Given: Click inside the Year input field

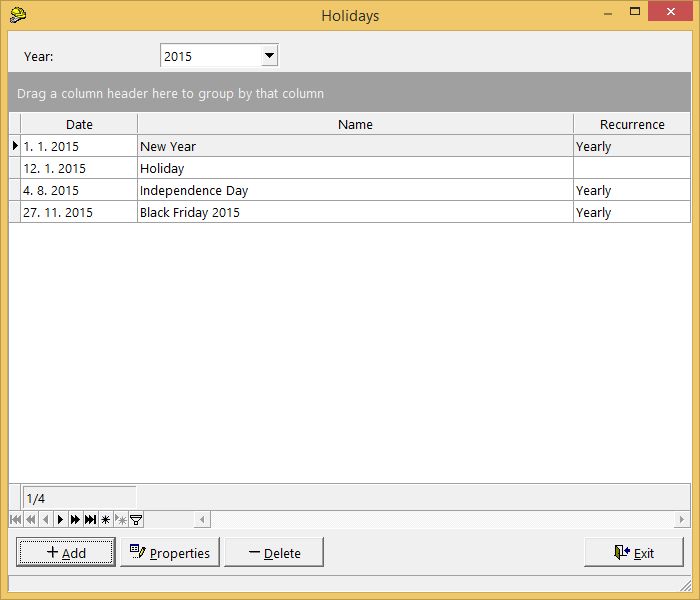Looking at the screenshot, I should click(x=209, y=57).
